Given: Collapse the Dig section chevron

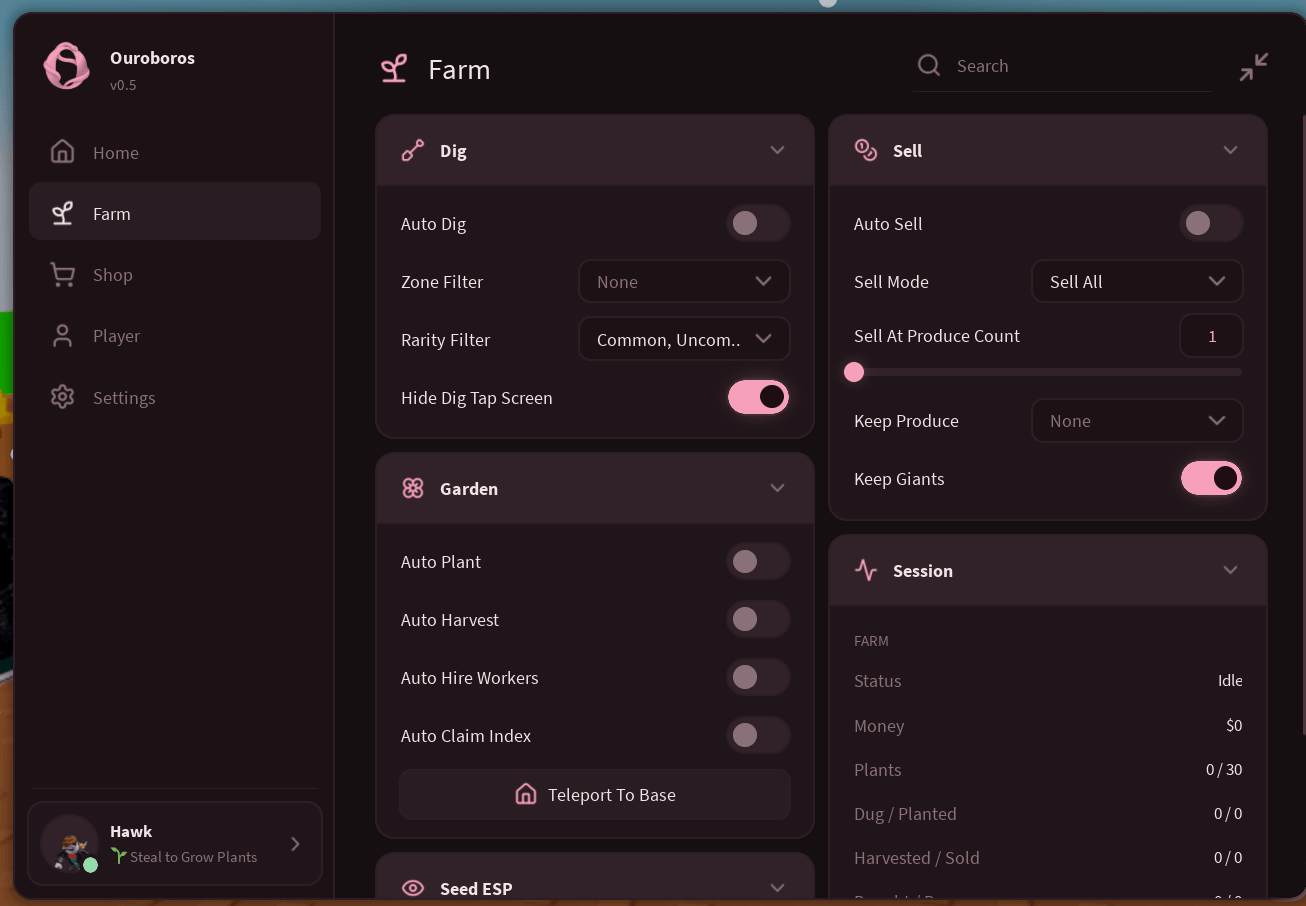Looking at the screenshot, I should point(777,150).
